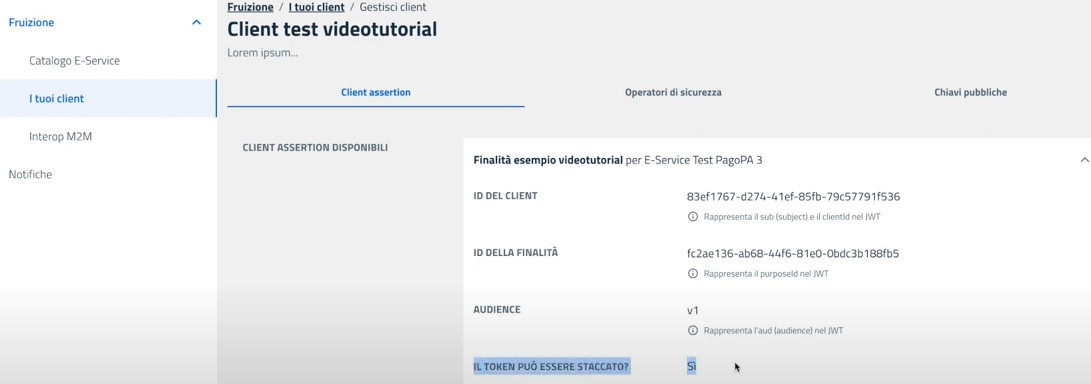Go to Interop M2M in the sidebar

(61, 136)
